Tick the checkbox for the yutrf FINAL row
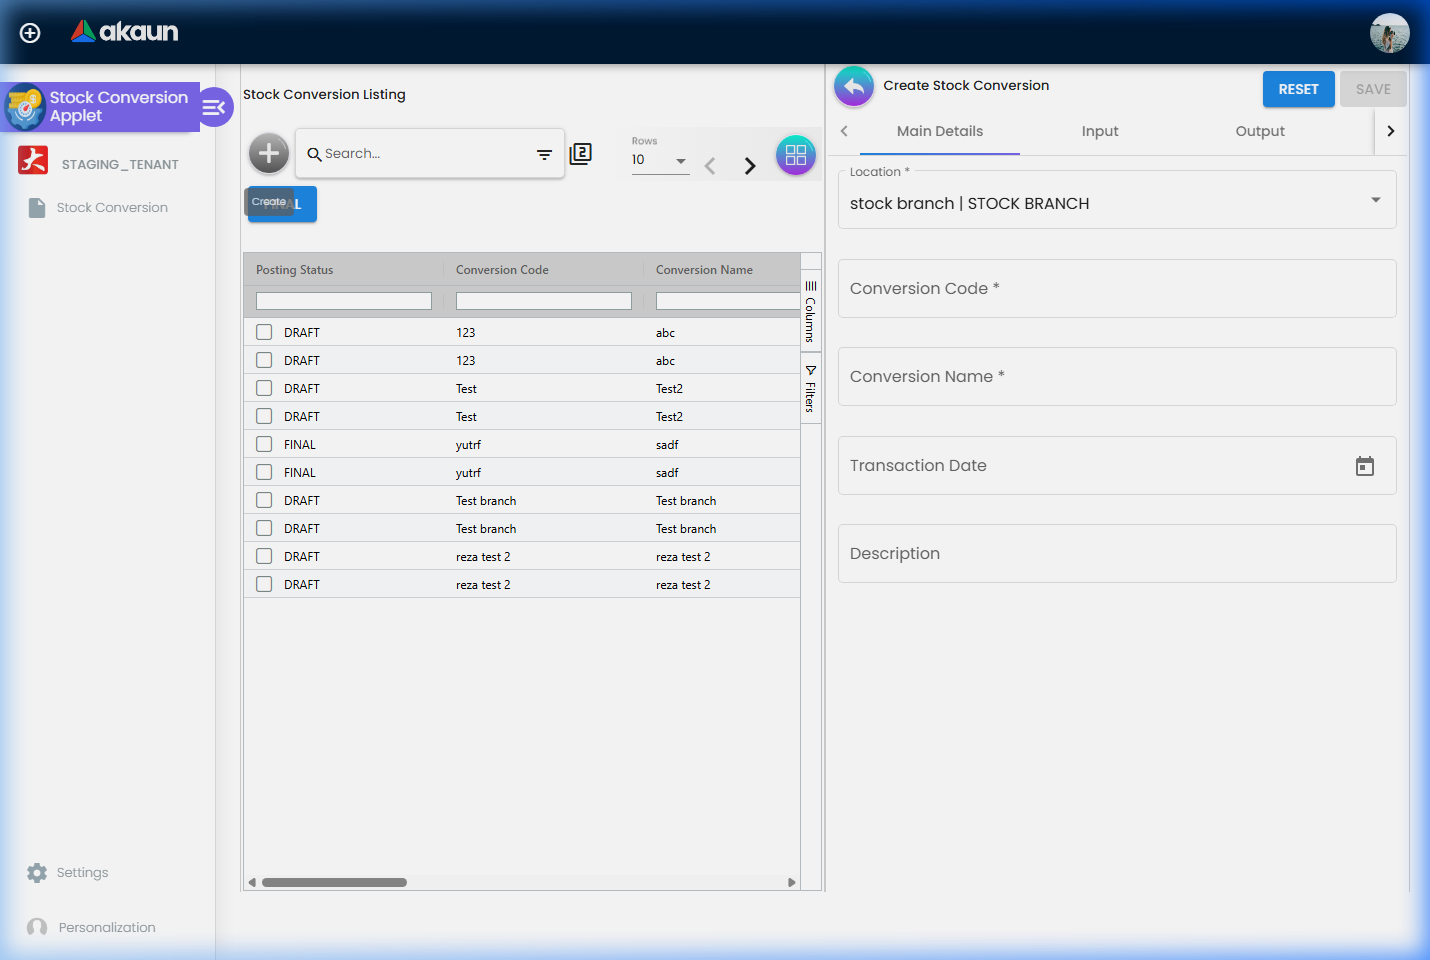 click(263, 444)
